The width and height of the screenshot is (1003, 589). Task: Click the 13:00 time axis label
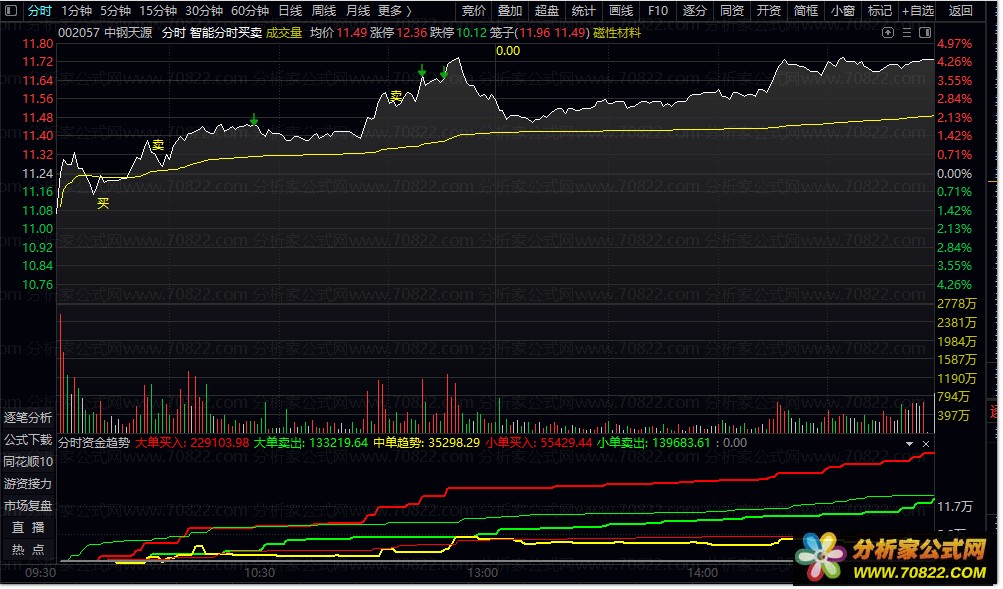pyautogui.click(x=482, y=574)
